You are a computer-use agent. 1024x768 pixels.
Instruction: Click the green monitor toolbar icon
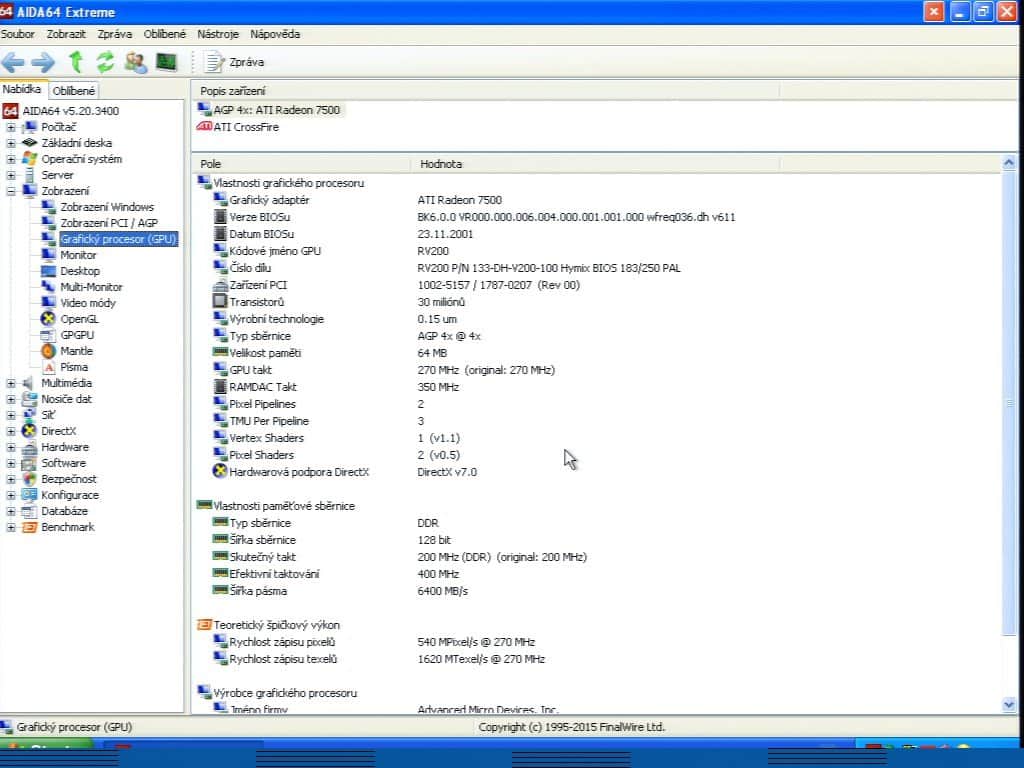pyautogui.click(x=167, y=62)
